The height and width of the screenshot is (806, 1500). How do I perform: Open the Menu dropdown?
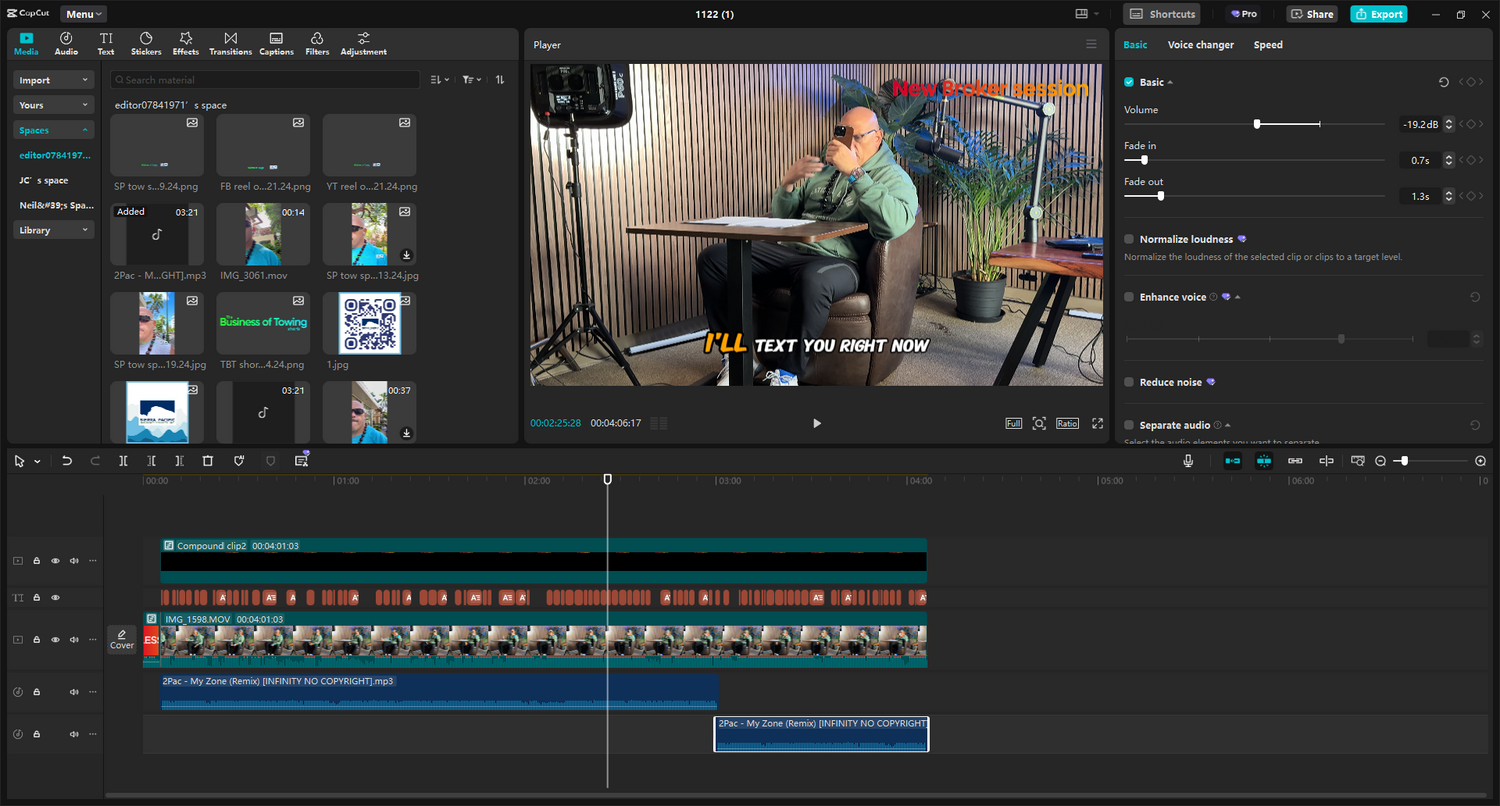83,14
